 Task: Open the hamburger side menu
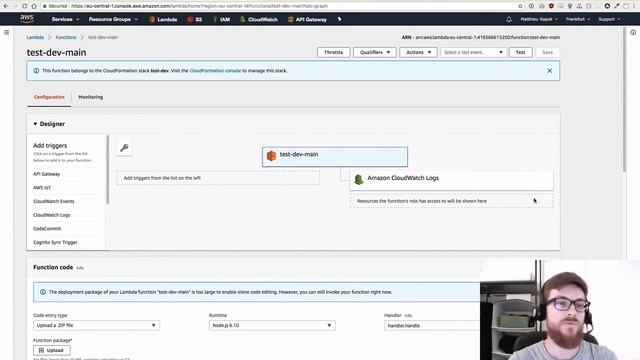pos(7,32)
